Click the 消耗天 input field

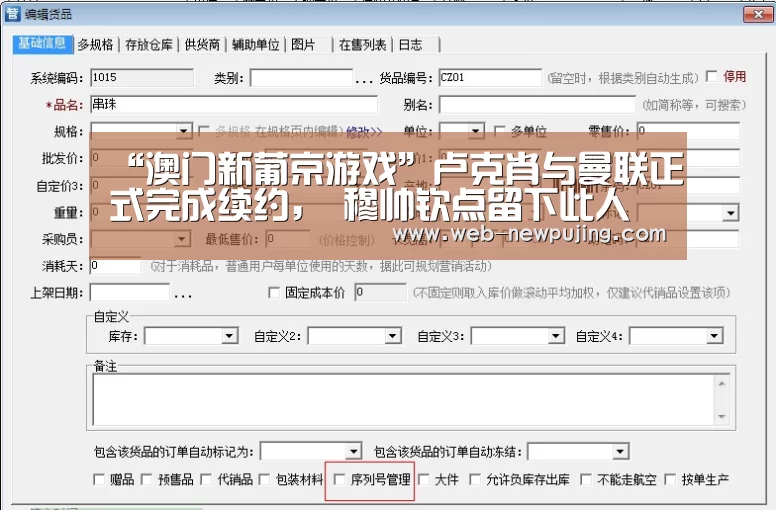click(x=115, y=266)
